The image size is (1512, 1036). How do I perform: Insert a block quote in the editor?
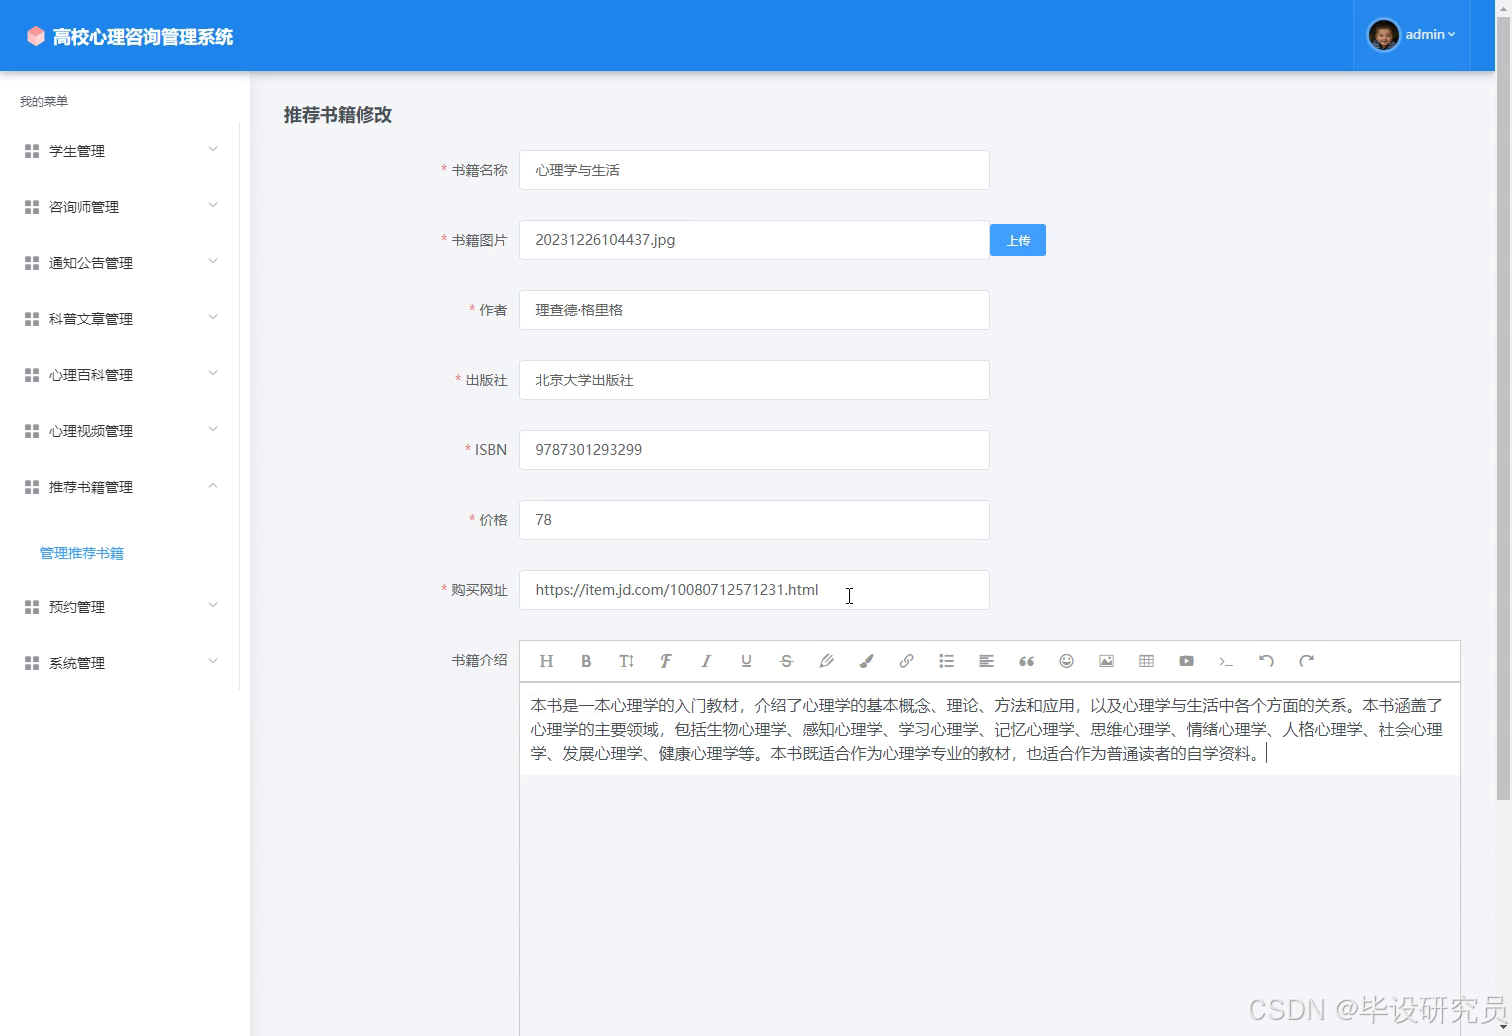(1026, 661)
